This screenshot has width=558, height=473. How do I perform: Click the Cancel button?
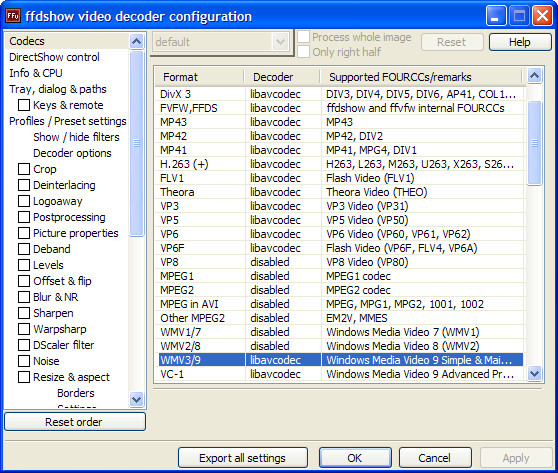tap(435, 458)
